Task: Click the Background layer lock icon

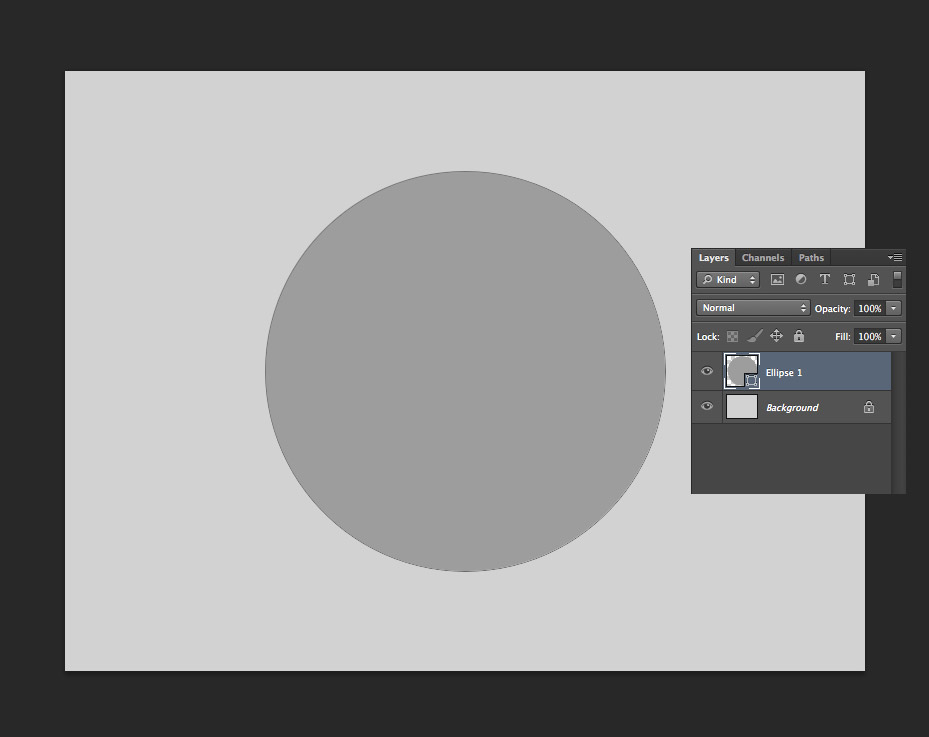Action: click(869, 407)
